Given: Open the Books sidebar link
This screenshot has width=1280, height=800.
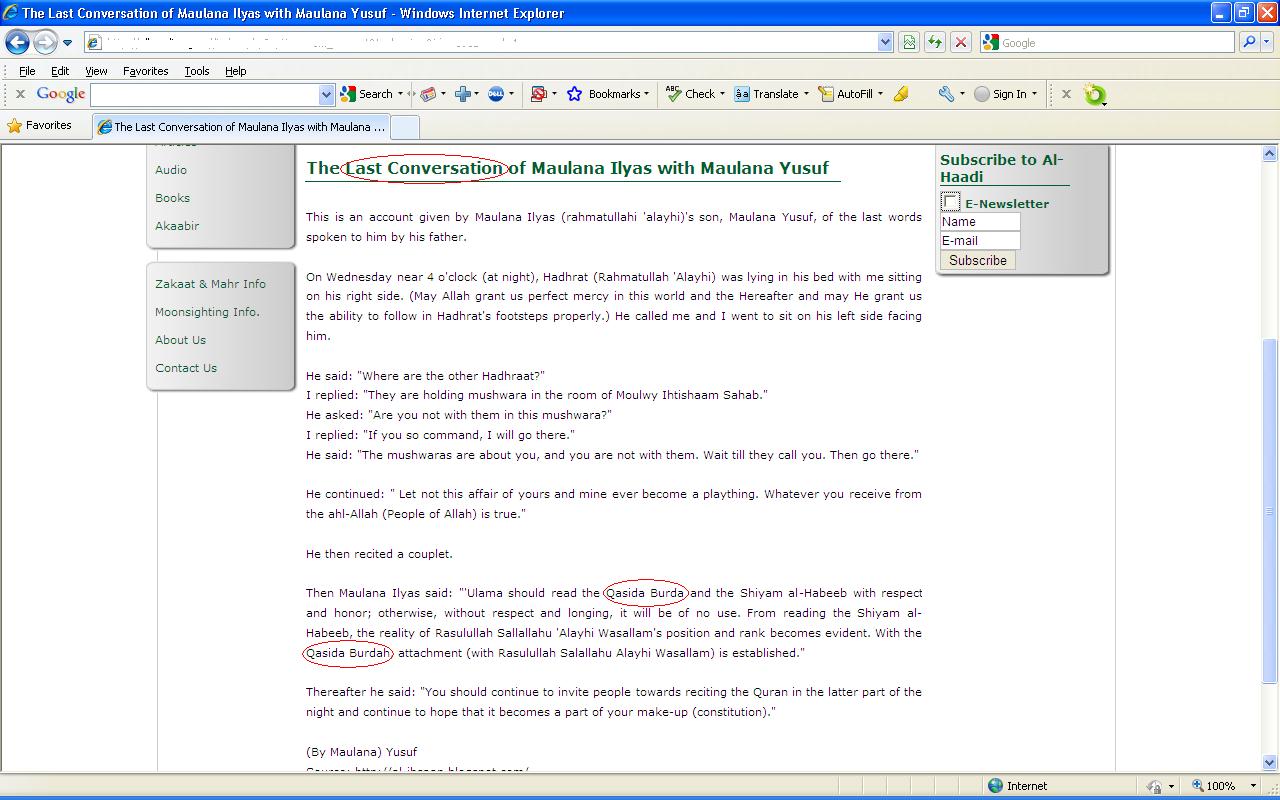Looking at the screenshot, I should (172, 198).
